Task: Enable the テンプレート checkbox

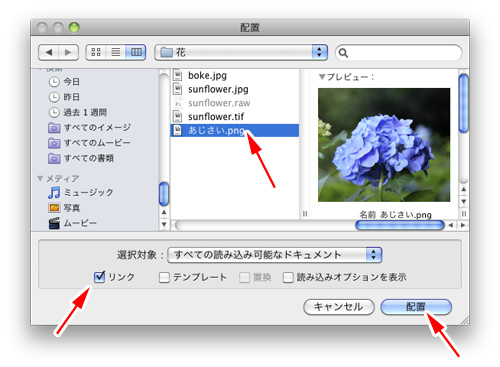Action: pyautogui.click(x=164, y=277)
